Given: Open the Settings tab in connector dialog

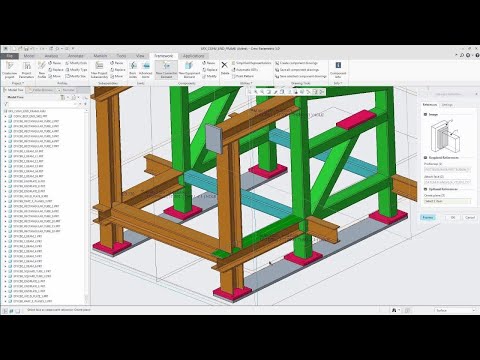Looking at the screenshot, I should (x=447, y=105).
